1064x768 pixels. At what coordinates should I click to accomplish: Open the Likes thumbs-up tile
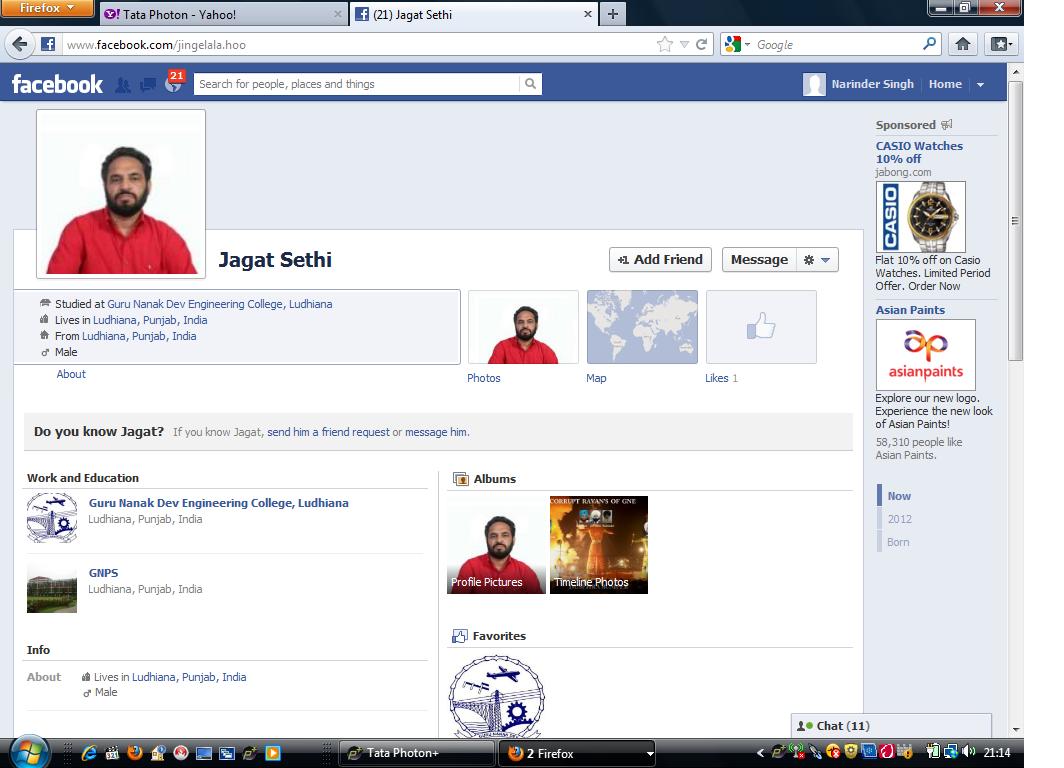[761, 327]
